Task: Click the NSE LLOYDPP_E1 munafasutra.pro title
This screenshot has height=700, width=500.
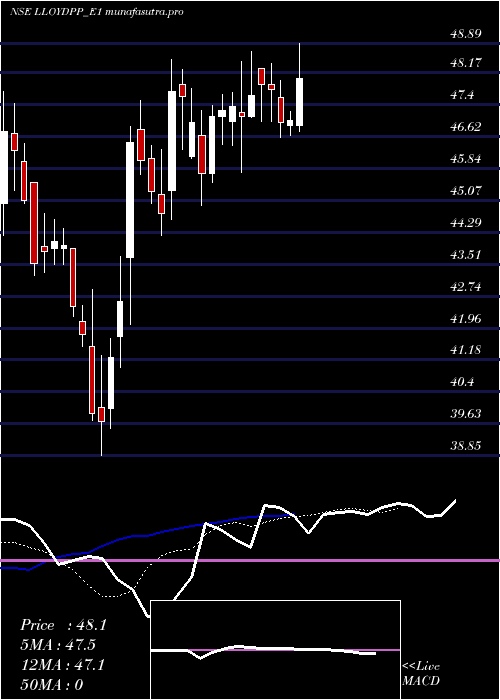Action: pyautogui.click(x=96, y=12)
